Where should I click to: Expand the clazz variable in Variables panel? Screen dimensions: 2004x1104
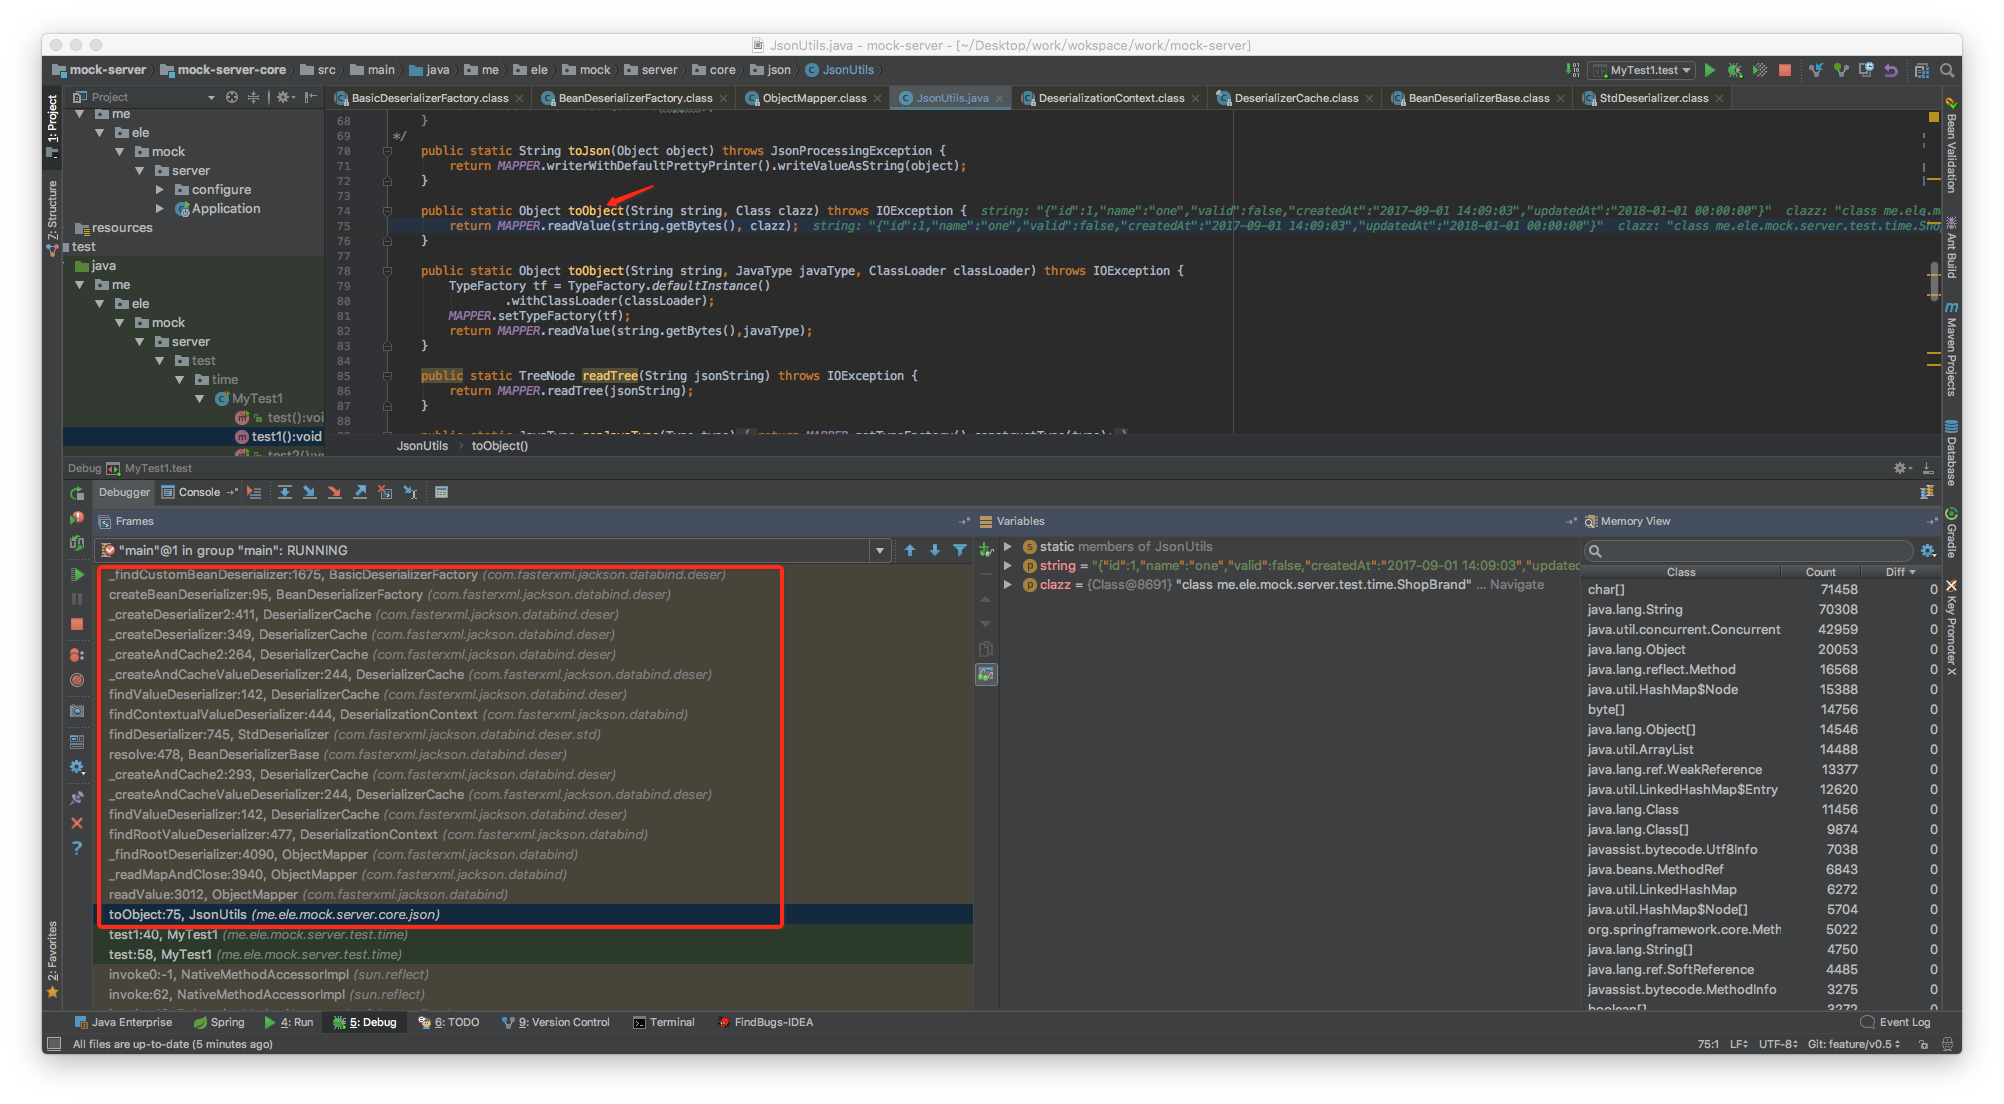1008,585
